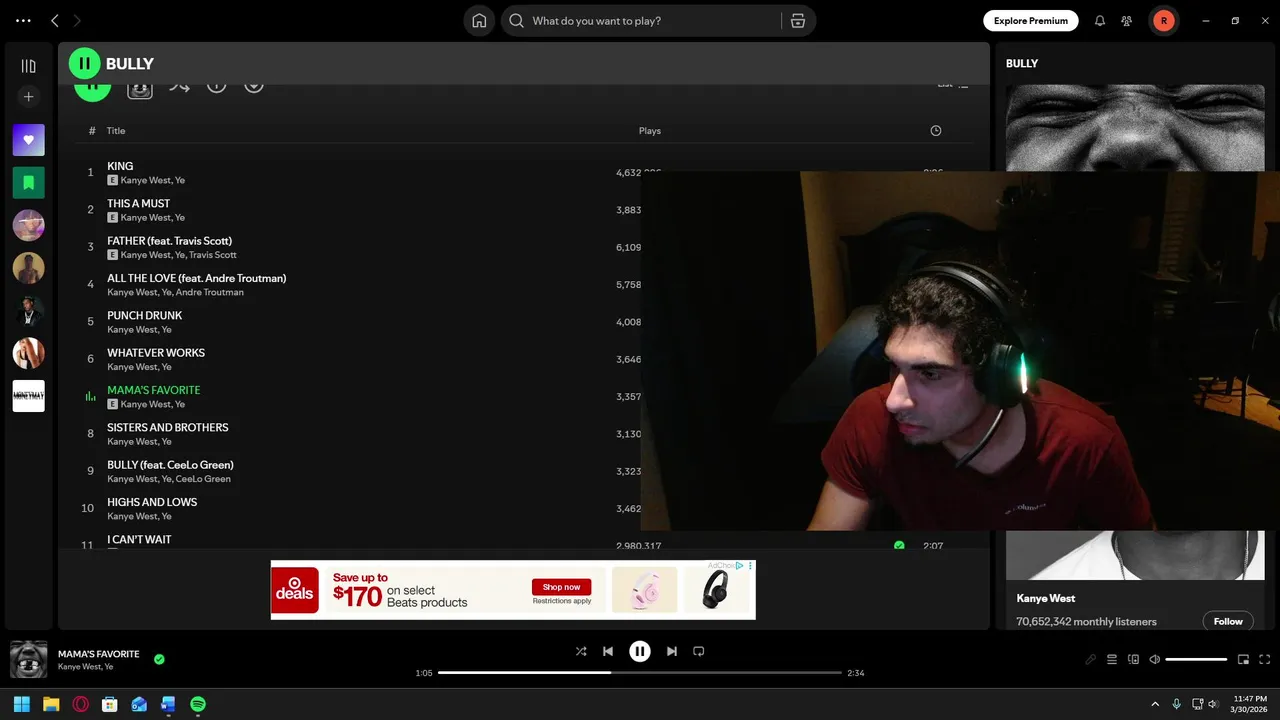1280x720 pixels.
Task: Open Kanye West link in side panel
Action: [x=1046, y=598]
